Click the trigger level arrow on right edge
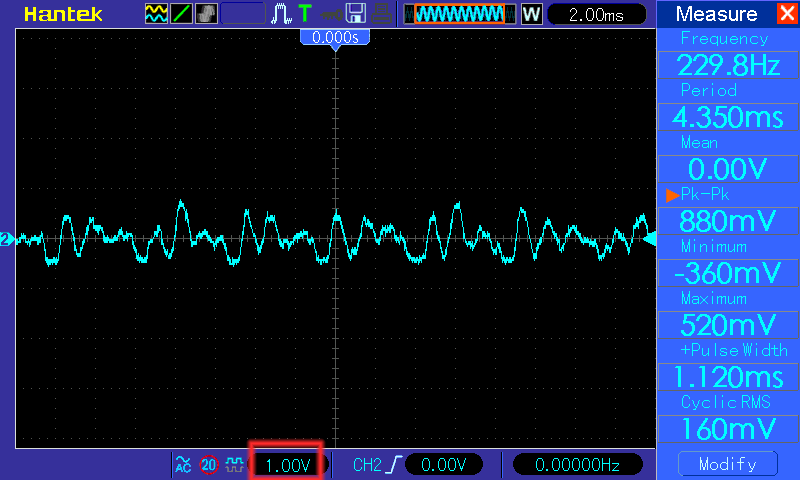The image size is (800, 480). [x=649, y=239]
